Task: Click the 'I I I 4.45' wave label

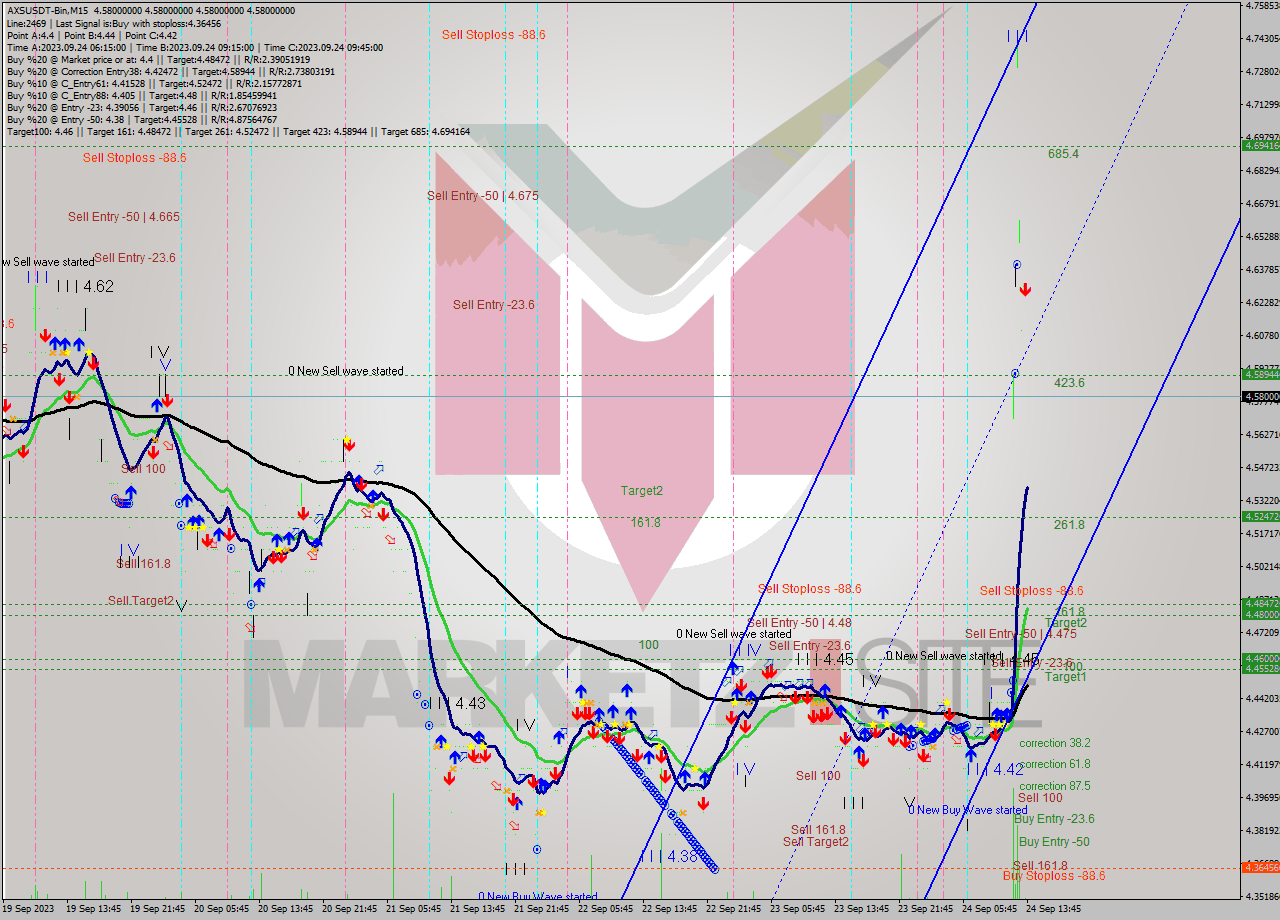Action: point(825,659)
